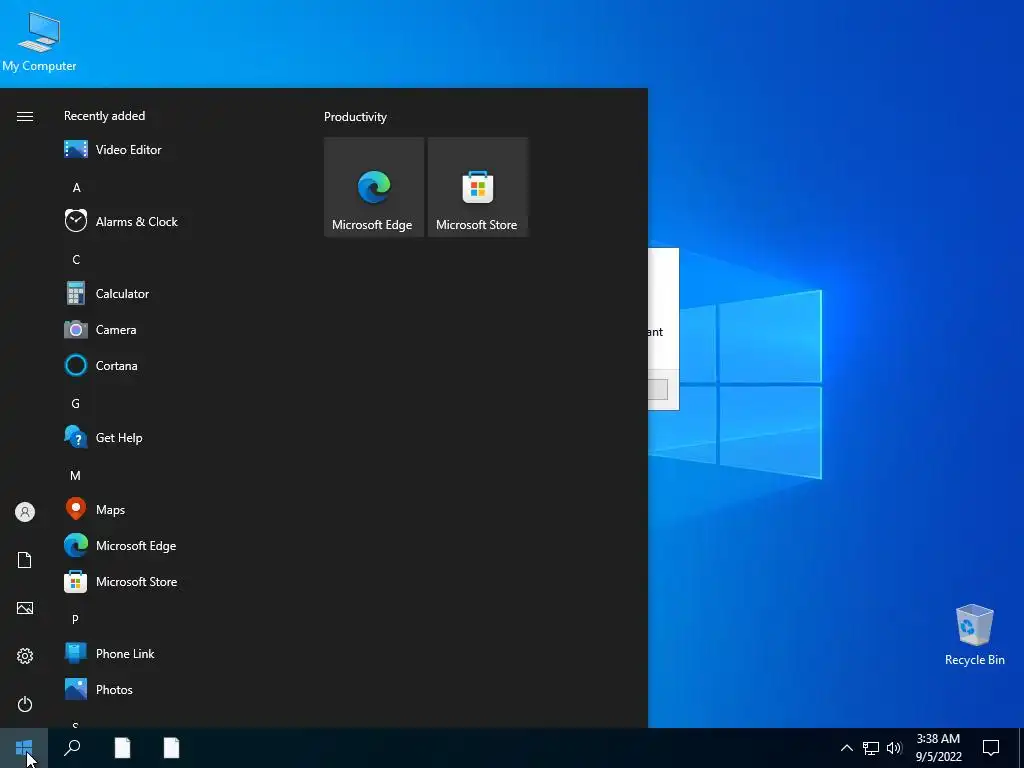Select Recycle Bin desktop icon
Image resolution: width=1024 pixels, height=768 pixels.
point(974,635)
